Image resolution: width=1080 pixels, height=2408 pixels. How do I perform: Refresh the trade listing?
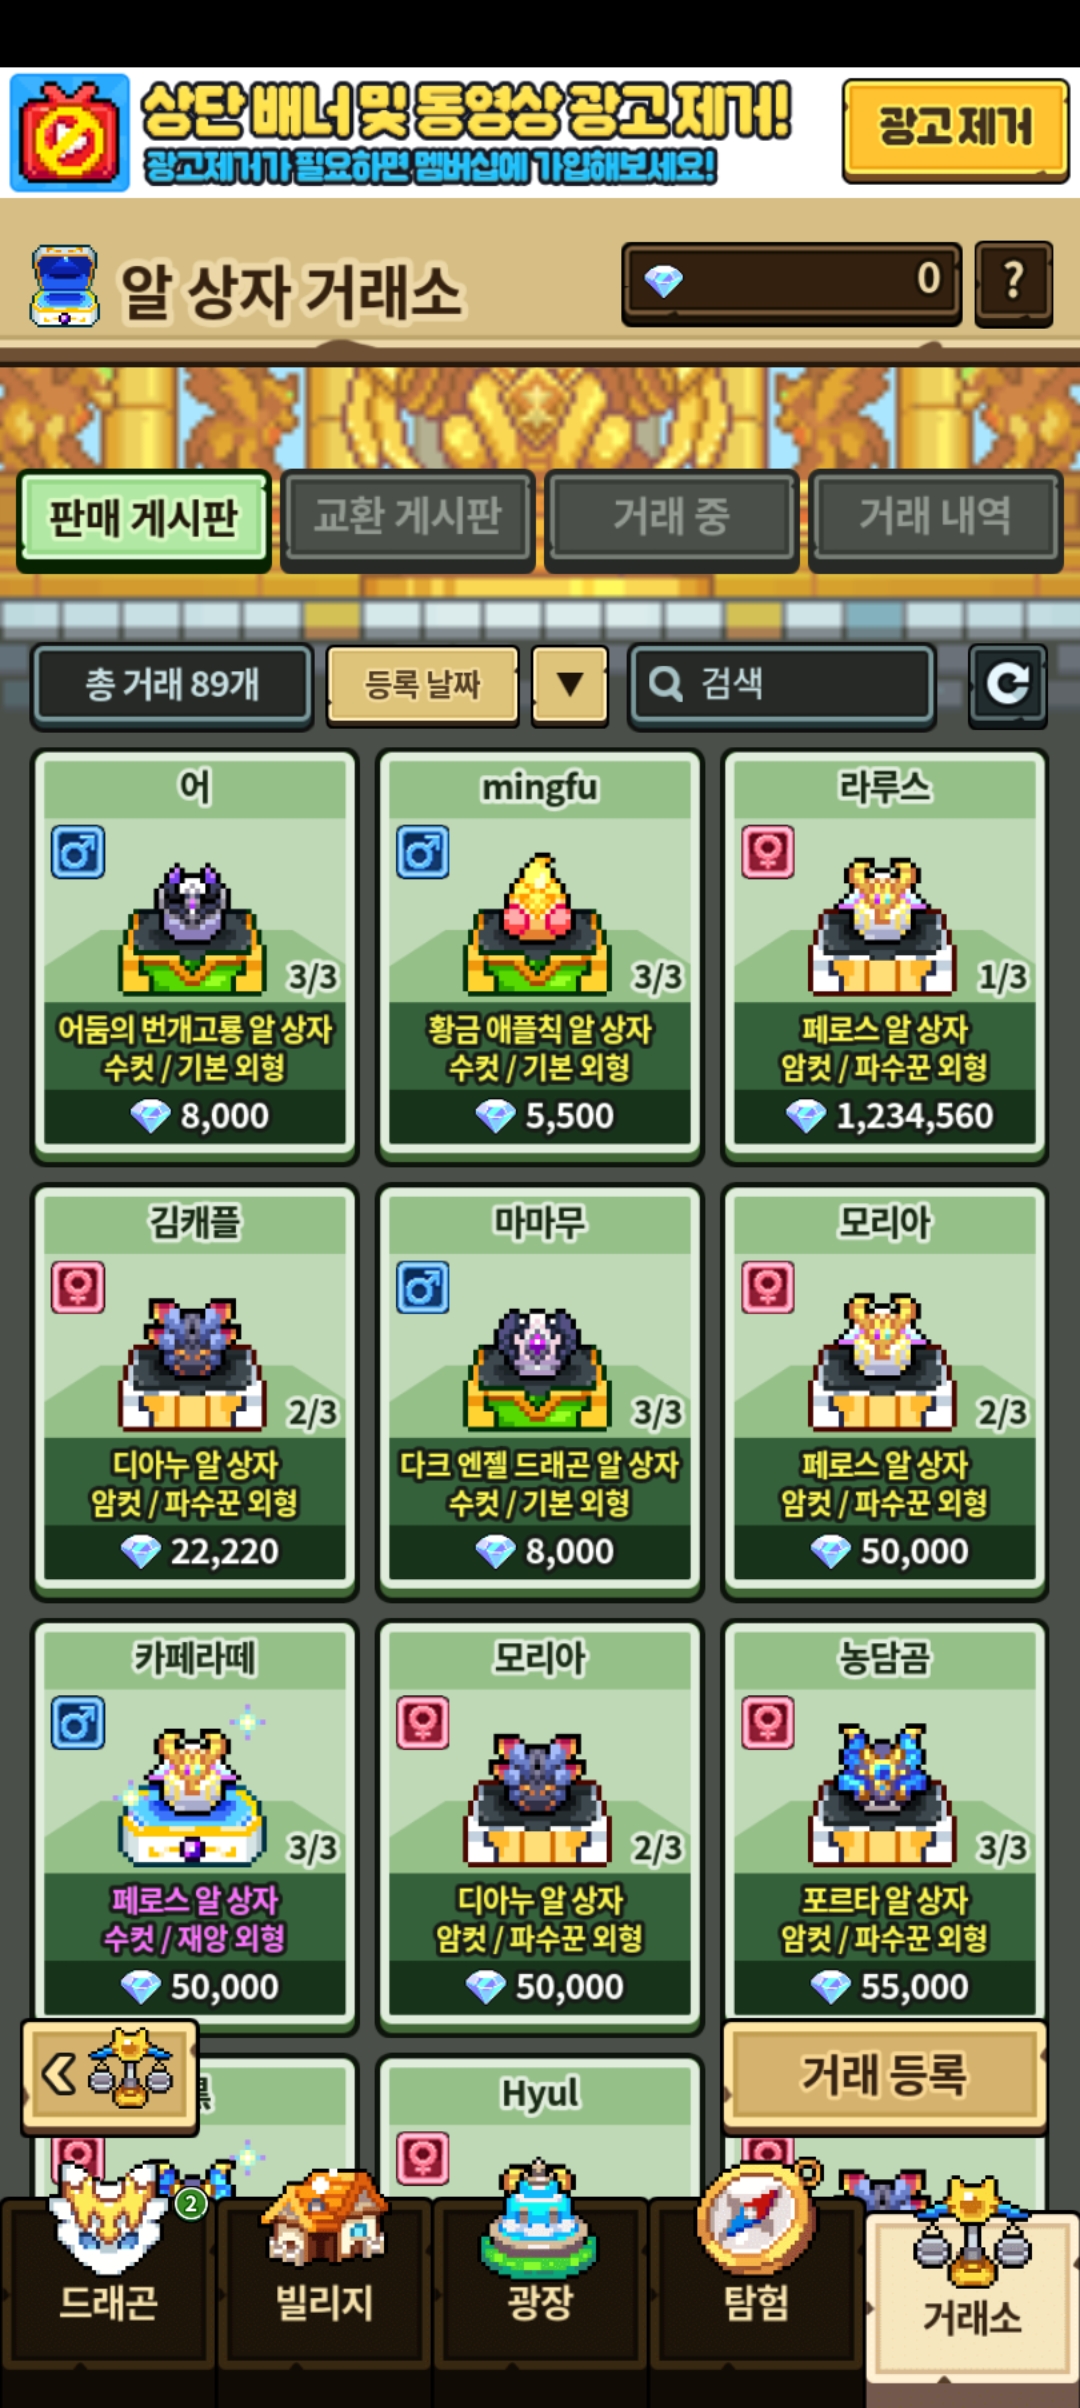(x=1007, y=685)
